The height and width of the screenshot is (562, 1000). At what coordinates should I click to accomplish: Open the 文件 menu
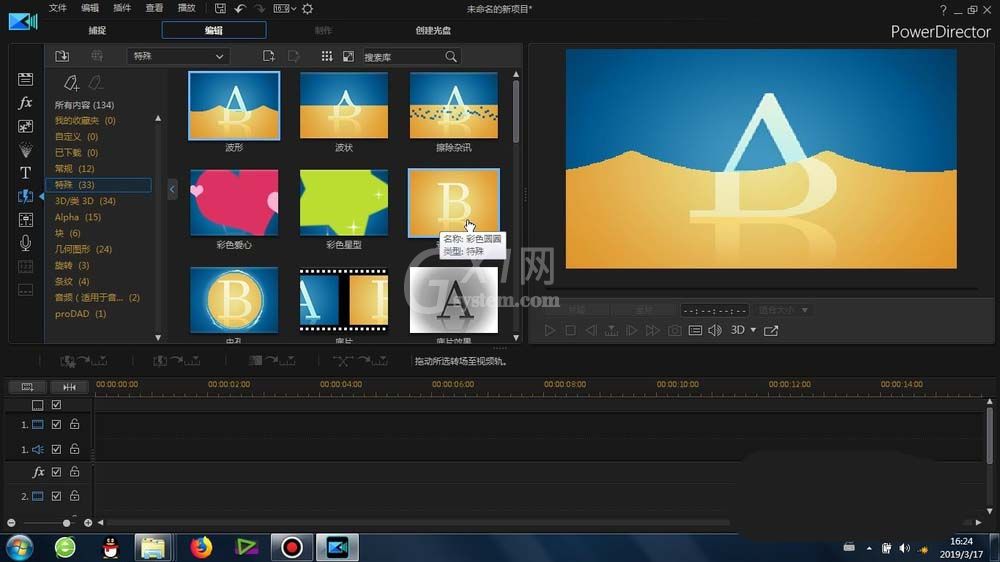point(57,8)
